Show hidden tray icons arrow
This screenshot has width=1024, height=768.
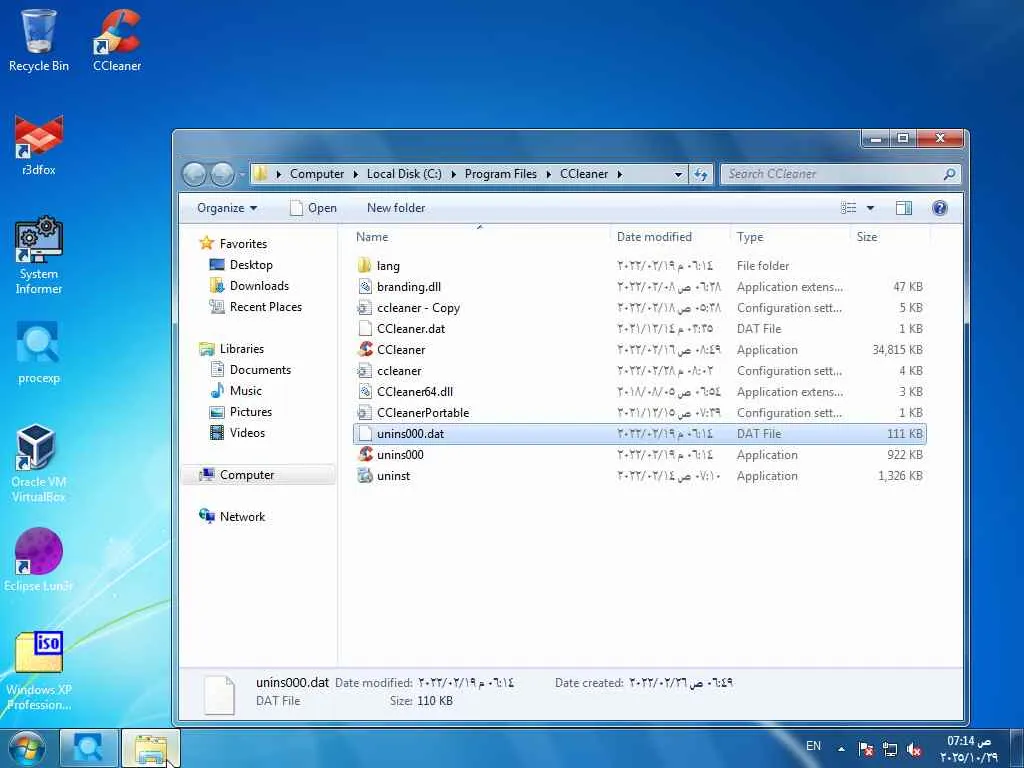click(x=841, y=749)
